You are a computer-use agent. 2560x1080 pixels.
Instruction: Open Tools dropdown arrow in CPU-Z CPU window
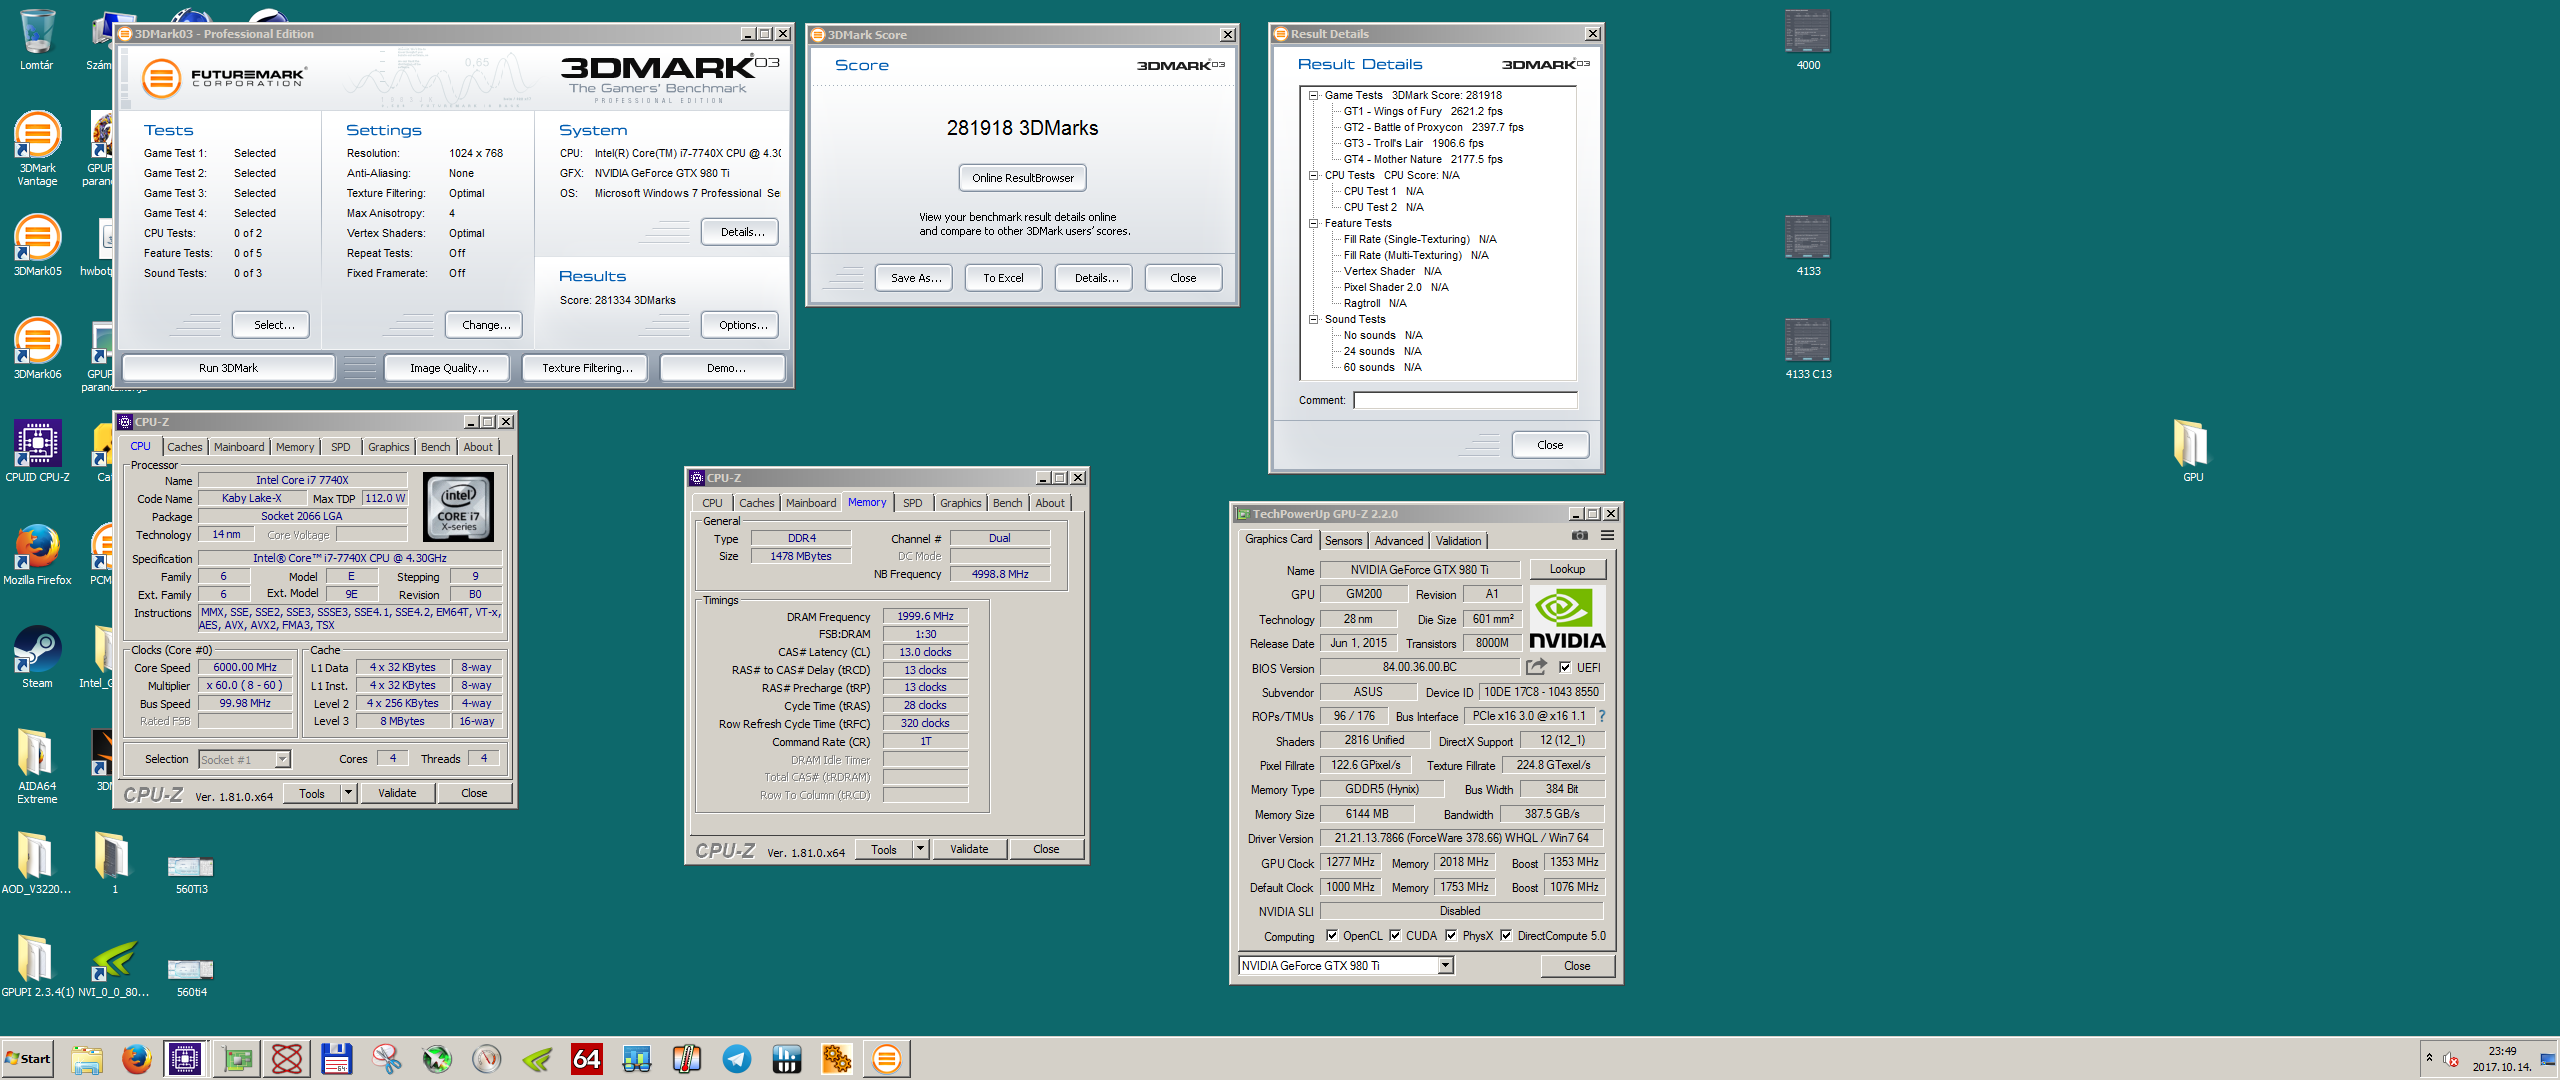pyautogui.click(x=348, y=793)
